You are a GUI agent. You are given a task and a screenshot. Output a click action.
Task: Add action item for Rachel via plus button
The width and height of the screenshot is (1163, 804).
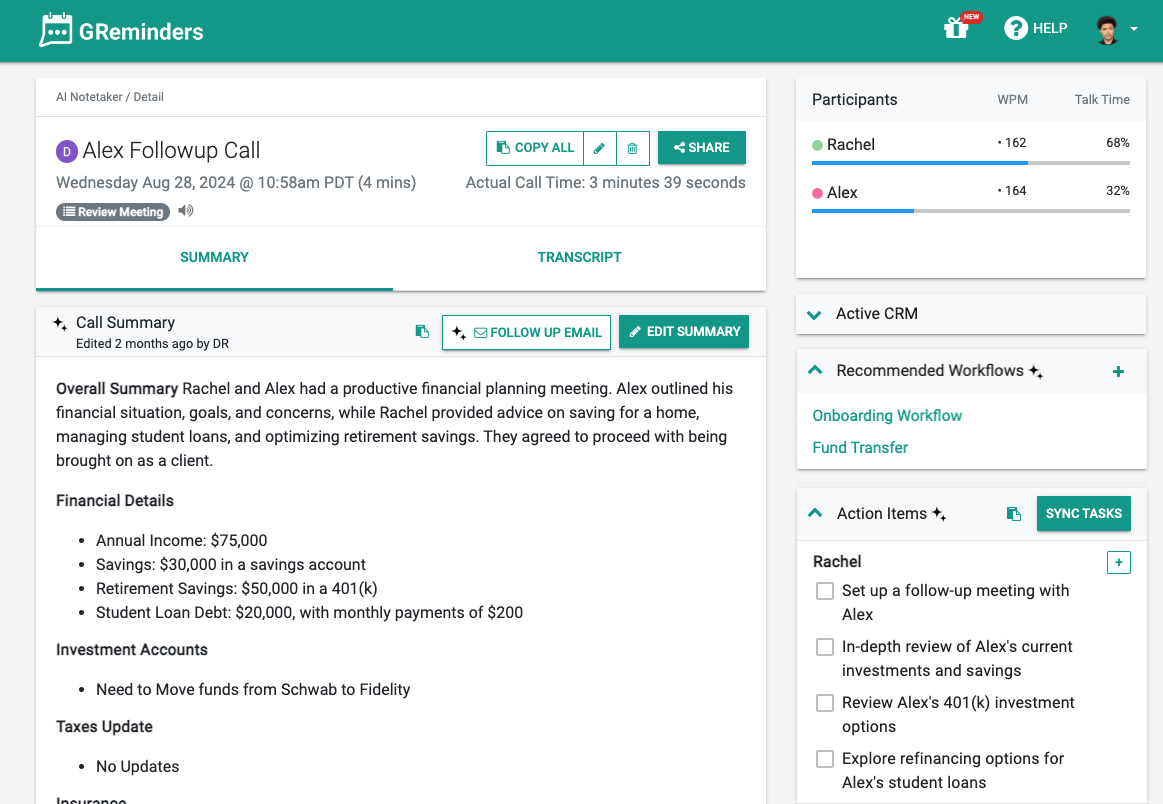click(1118, 562)
